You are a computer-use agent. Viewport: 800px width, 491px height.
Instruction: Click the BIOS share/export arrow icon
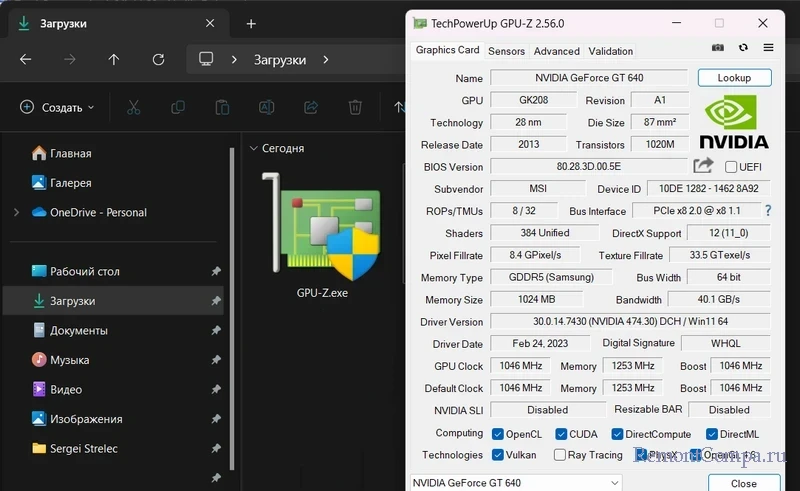tap(703, 166)
